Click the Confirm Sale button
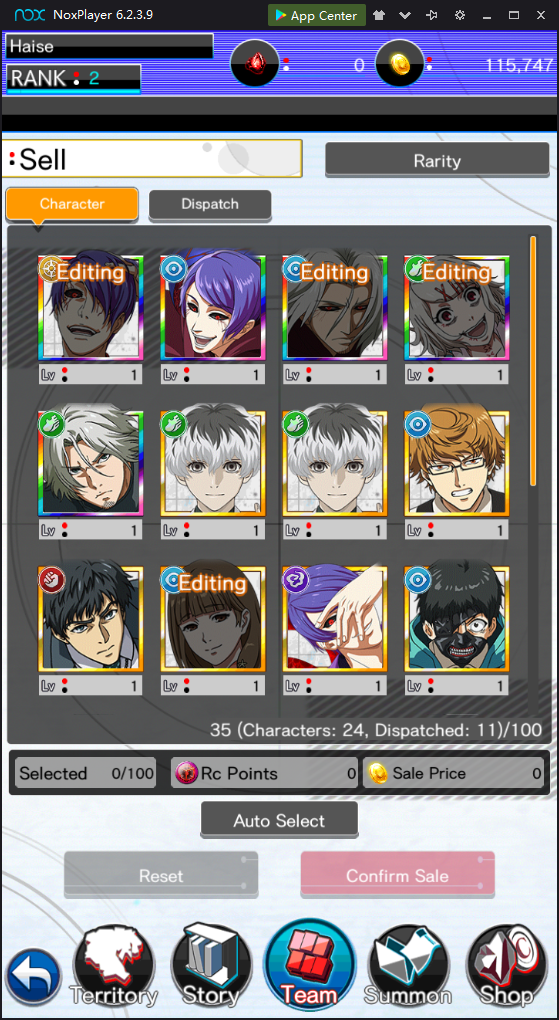 point(397,876)
